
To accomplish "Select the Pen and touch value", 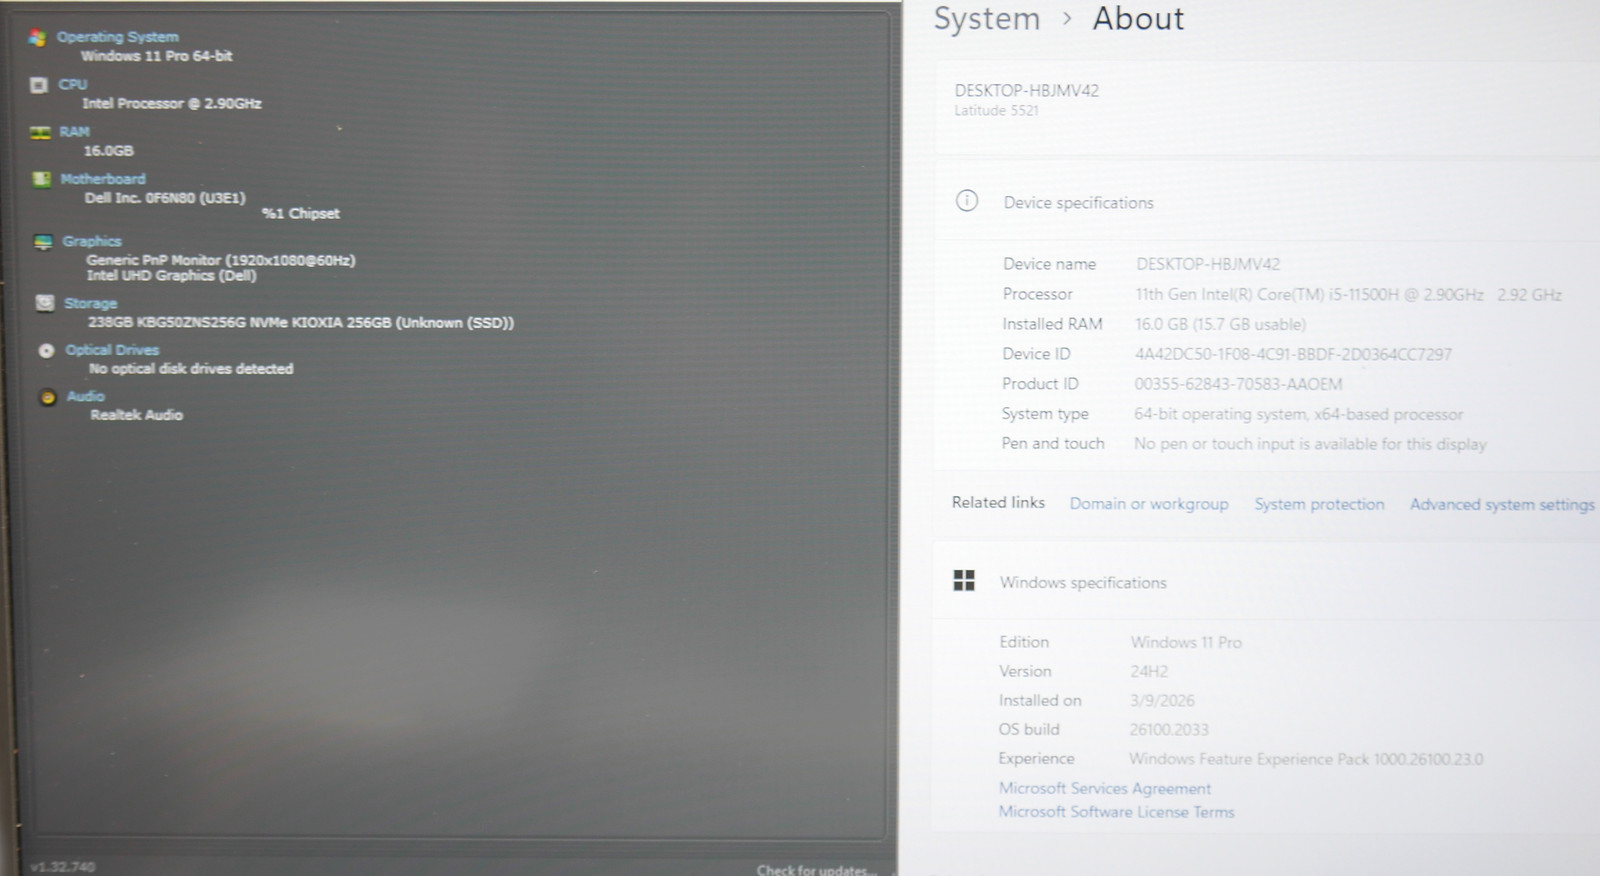I will tap(1310, 444).
